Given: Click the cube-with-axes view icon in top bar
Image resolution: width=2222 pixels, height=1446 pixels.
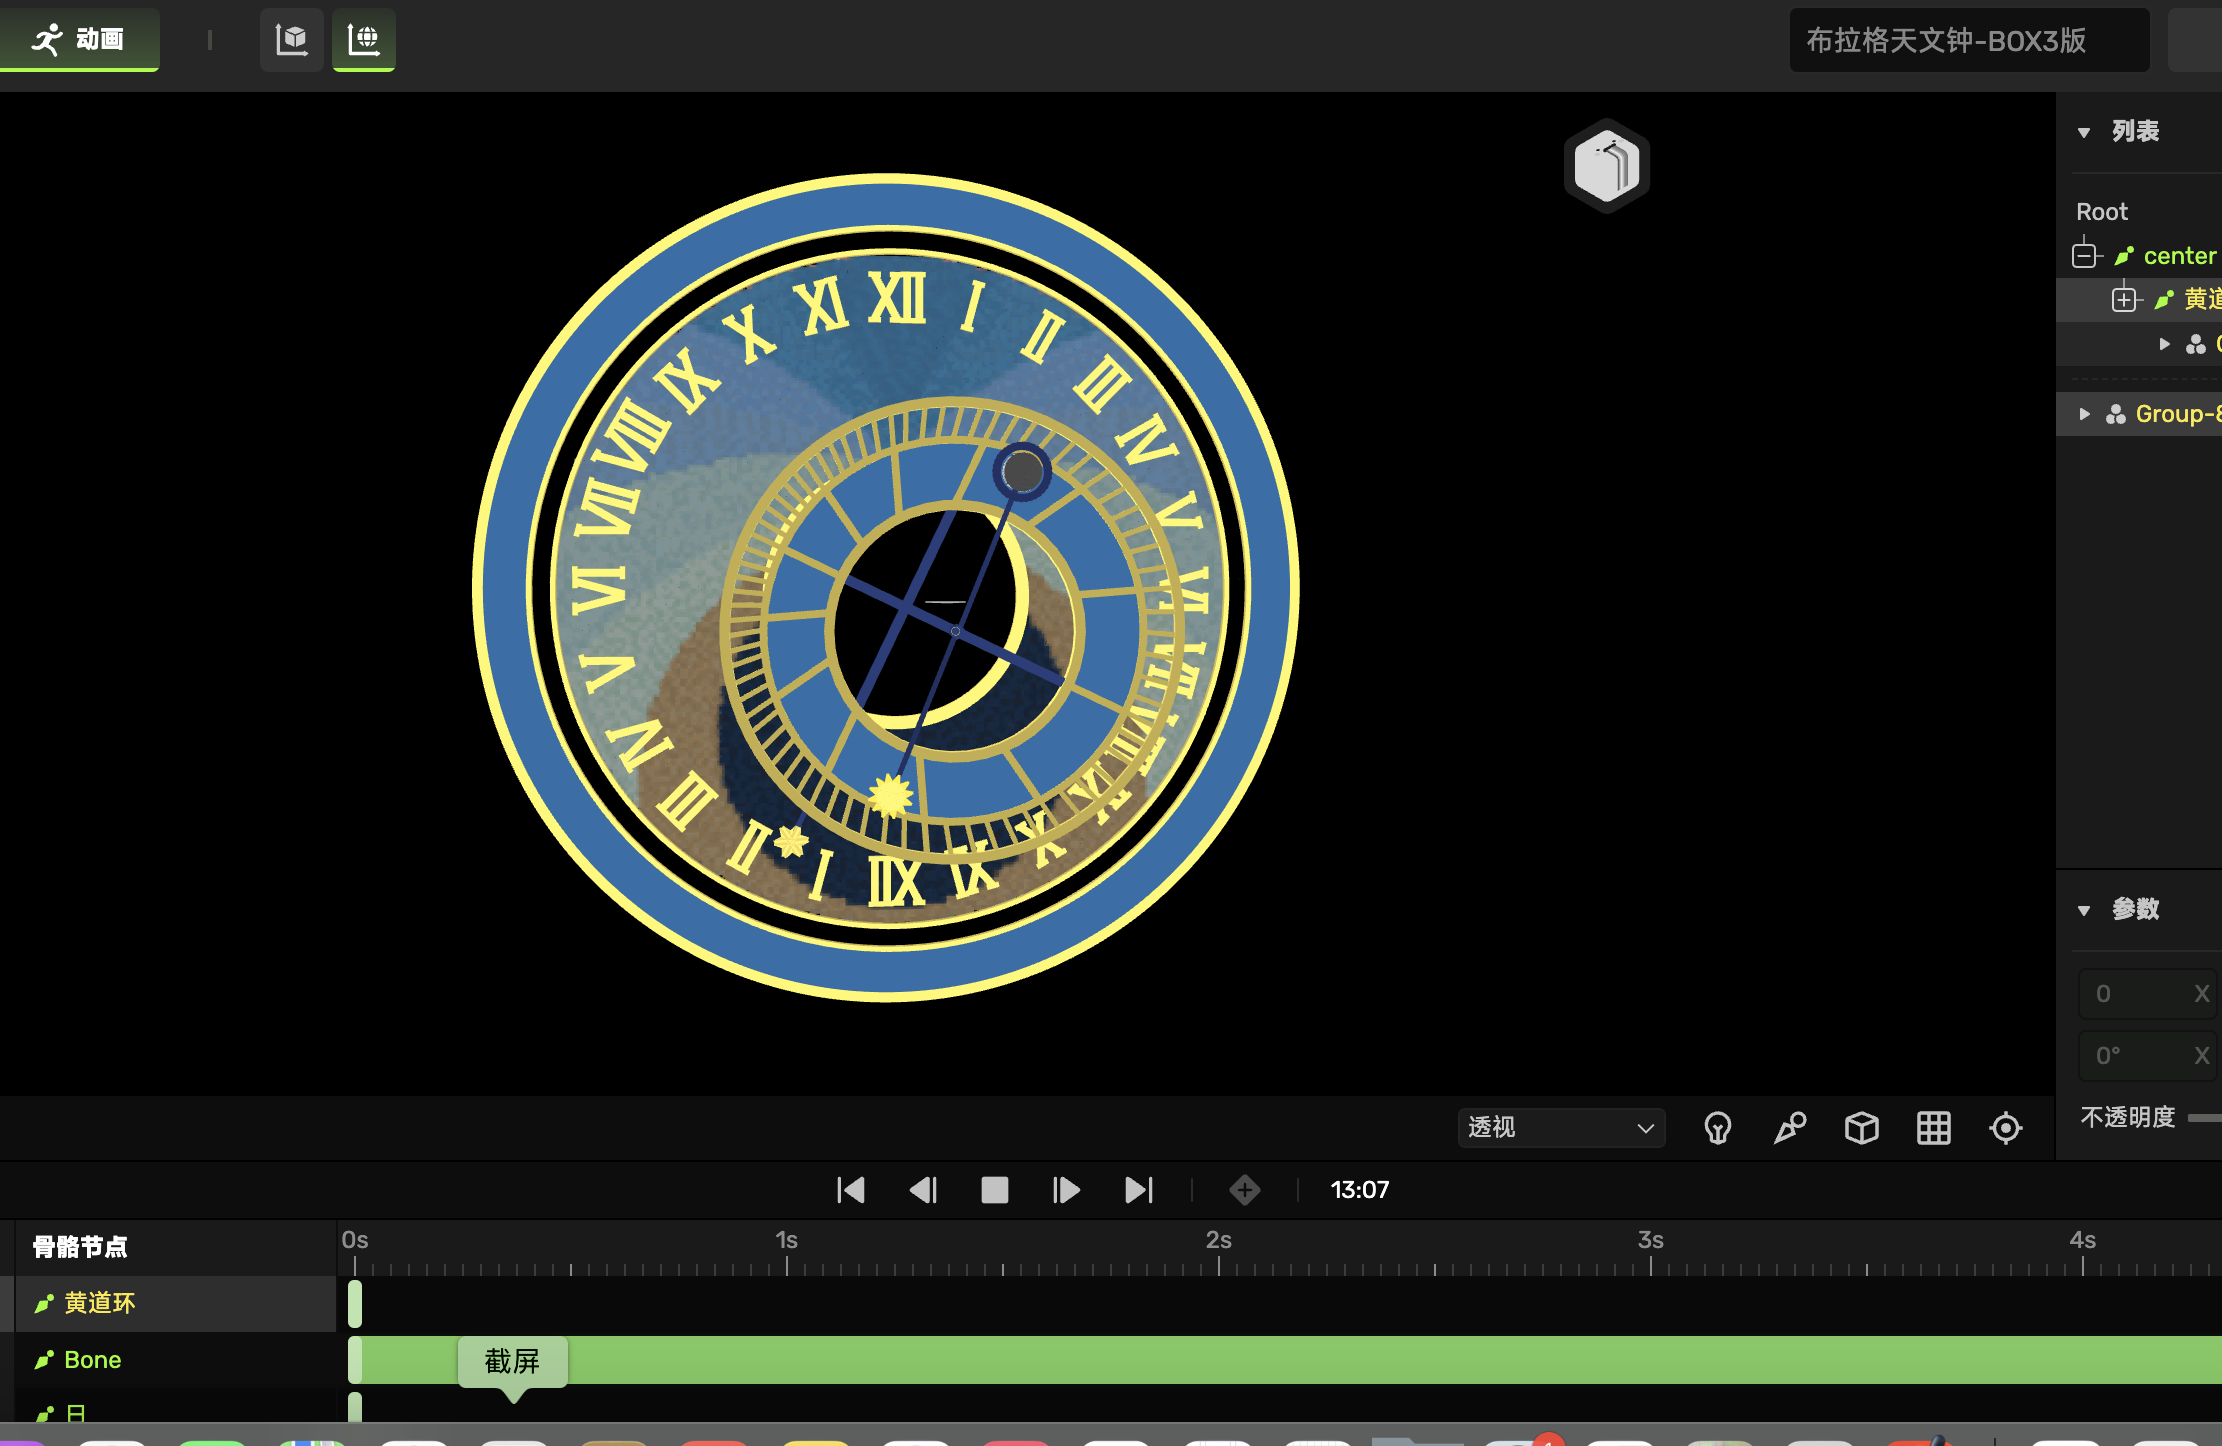Looking at the screenshot, I should click(291, 39).
